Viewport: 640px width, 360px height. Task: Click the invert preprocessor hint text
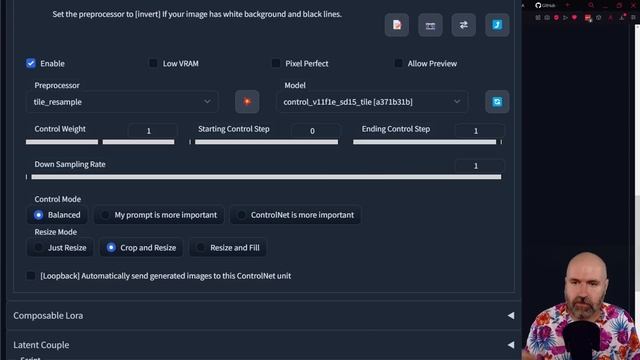coord(197,14)
